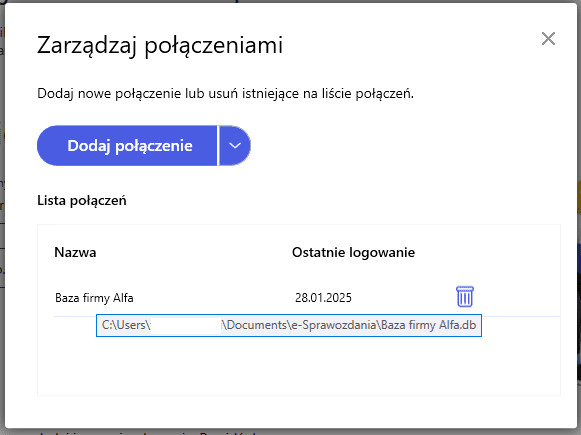Click the Lista połączeń heading
Image resolution: width=581 pixels, height=435 pixels.
(82, 200)
